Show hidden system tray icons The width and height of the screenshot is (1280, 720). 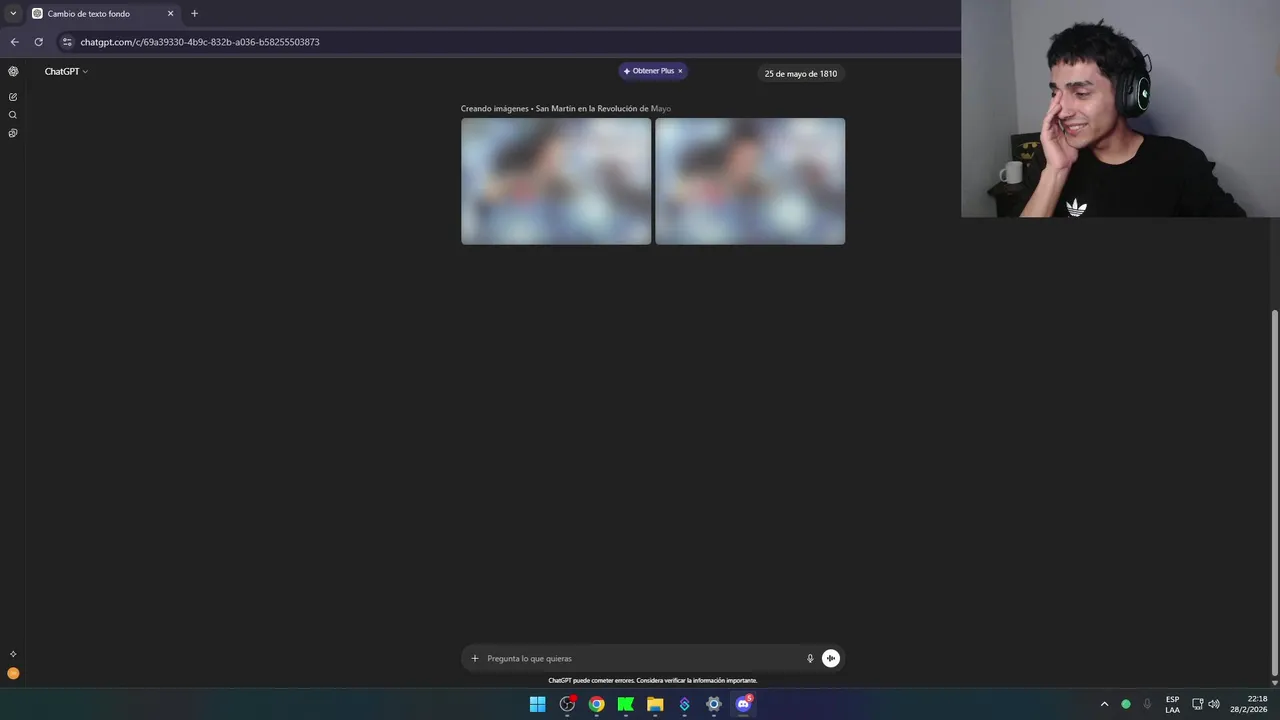(1104, 704)
